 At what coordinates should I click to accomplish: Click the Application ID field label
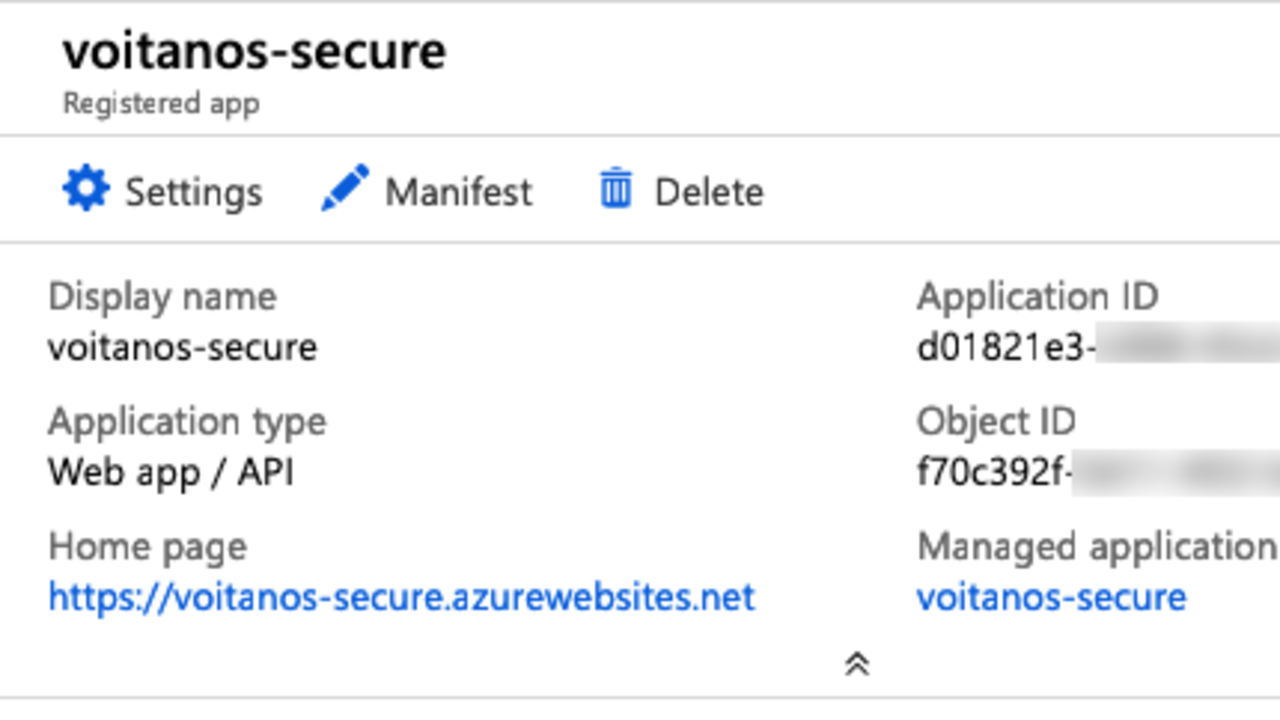click(x=1037, y=296)
